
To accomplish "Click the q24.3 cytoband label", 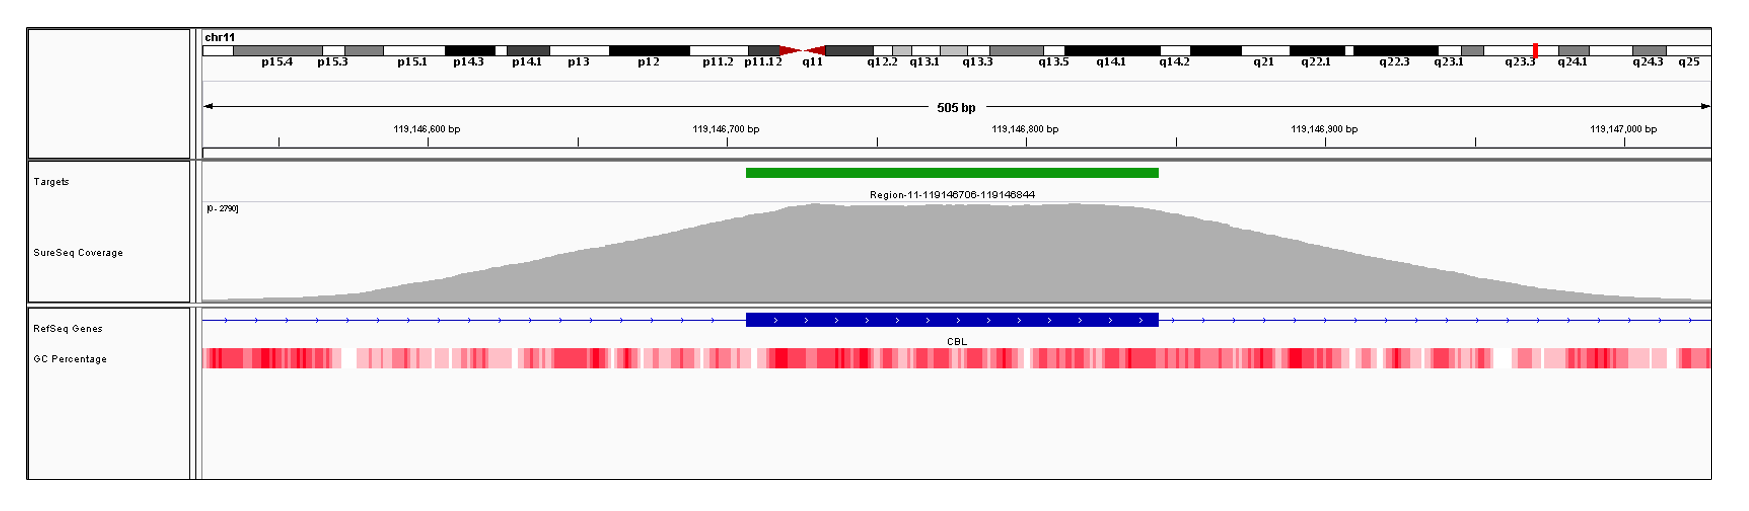I will coord(1648,62).
